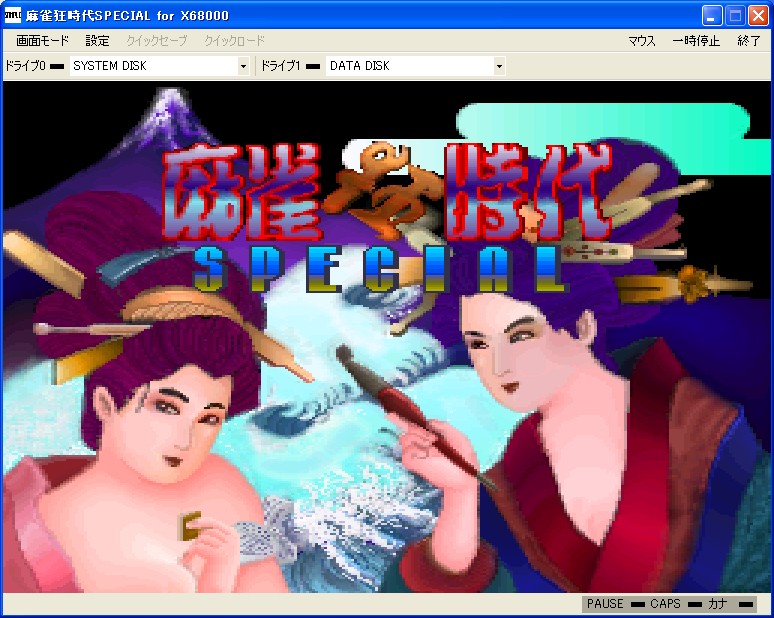The image size is (774, 618).
Task: Click the ドライブ0 label
Action: tap(25, 66)
